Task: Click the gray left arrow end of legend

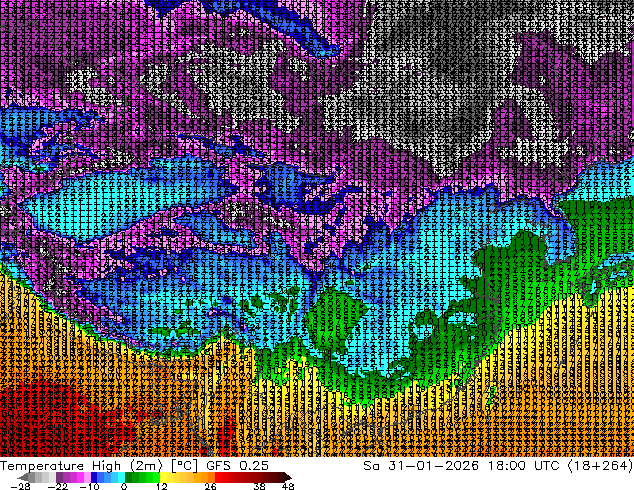Action: click(x=23, y=477)
